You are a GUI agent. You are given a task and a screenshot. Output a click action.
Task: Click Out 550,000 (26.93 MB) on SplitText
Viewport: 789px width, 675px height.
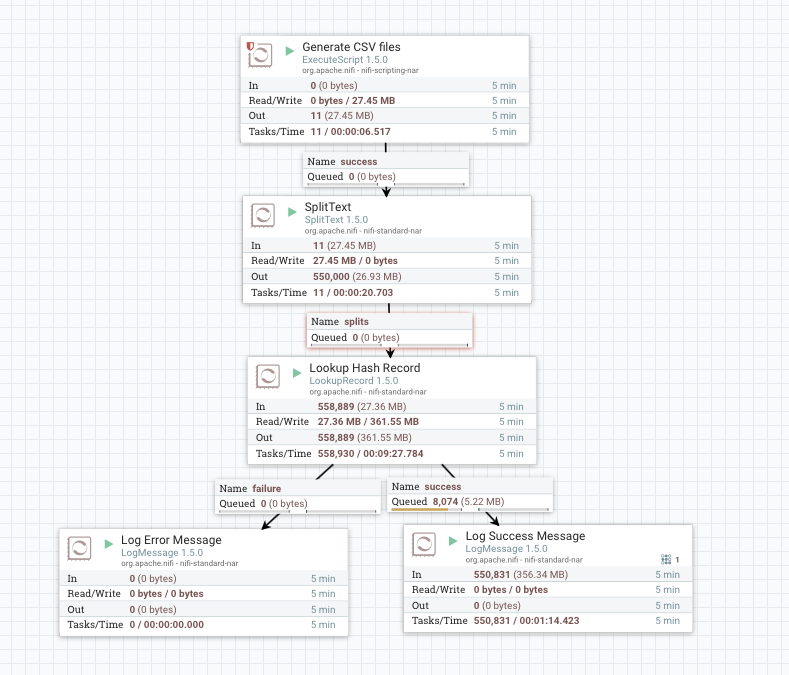click(387, 276)
